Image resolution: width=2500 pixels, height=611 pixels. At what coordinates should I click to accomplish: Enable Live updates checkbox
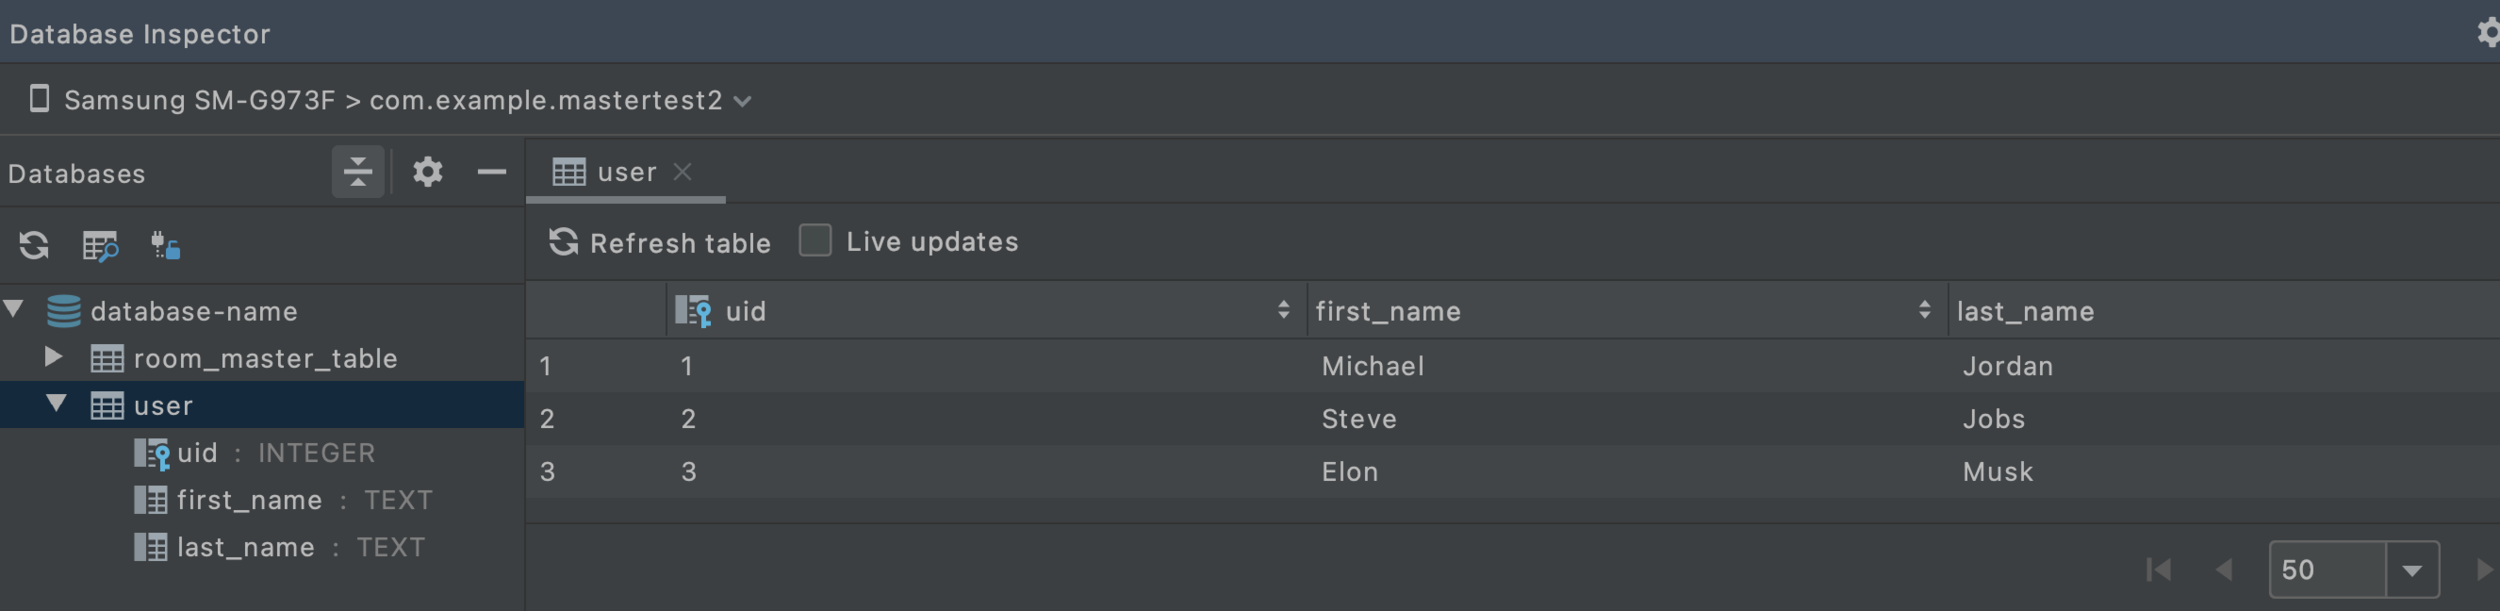pos(815,241)
